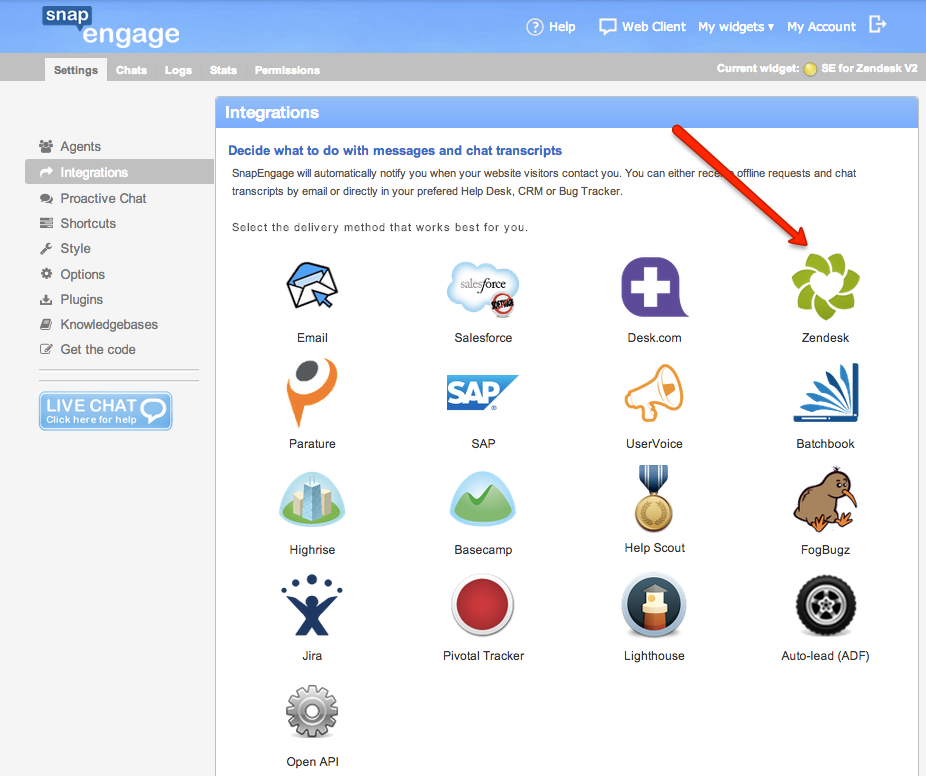Pick the SAP logo icon
The height and width of the screenshot is (776, 926).
tap(482, 393)
